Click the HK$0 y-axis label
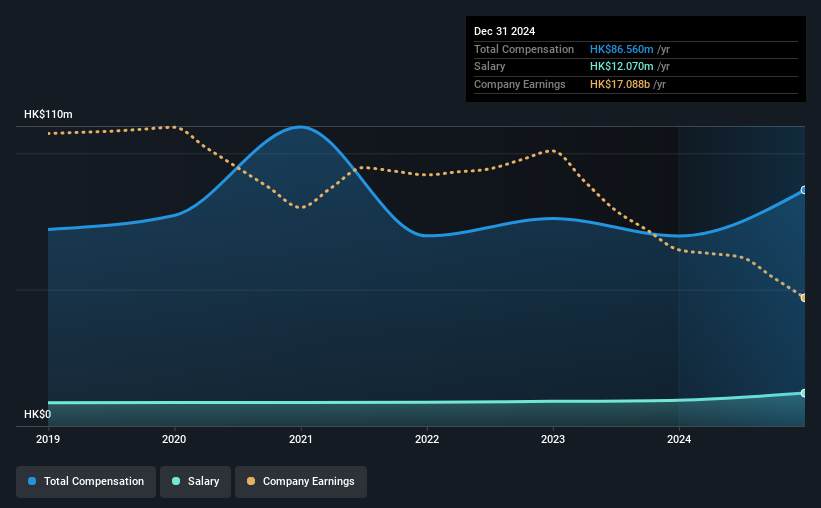821x508 pixels. 38,414
